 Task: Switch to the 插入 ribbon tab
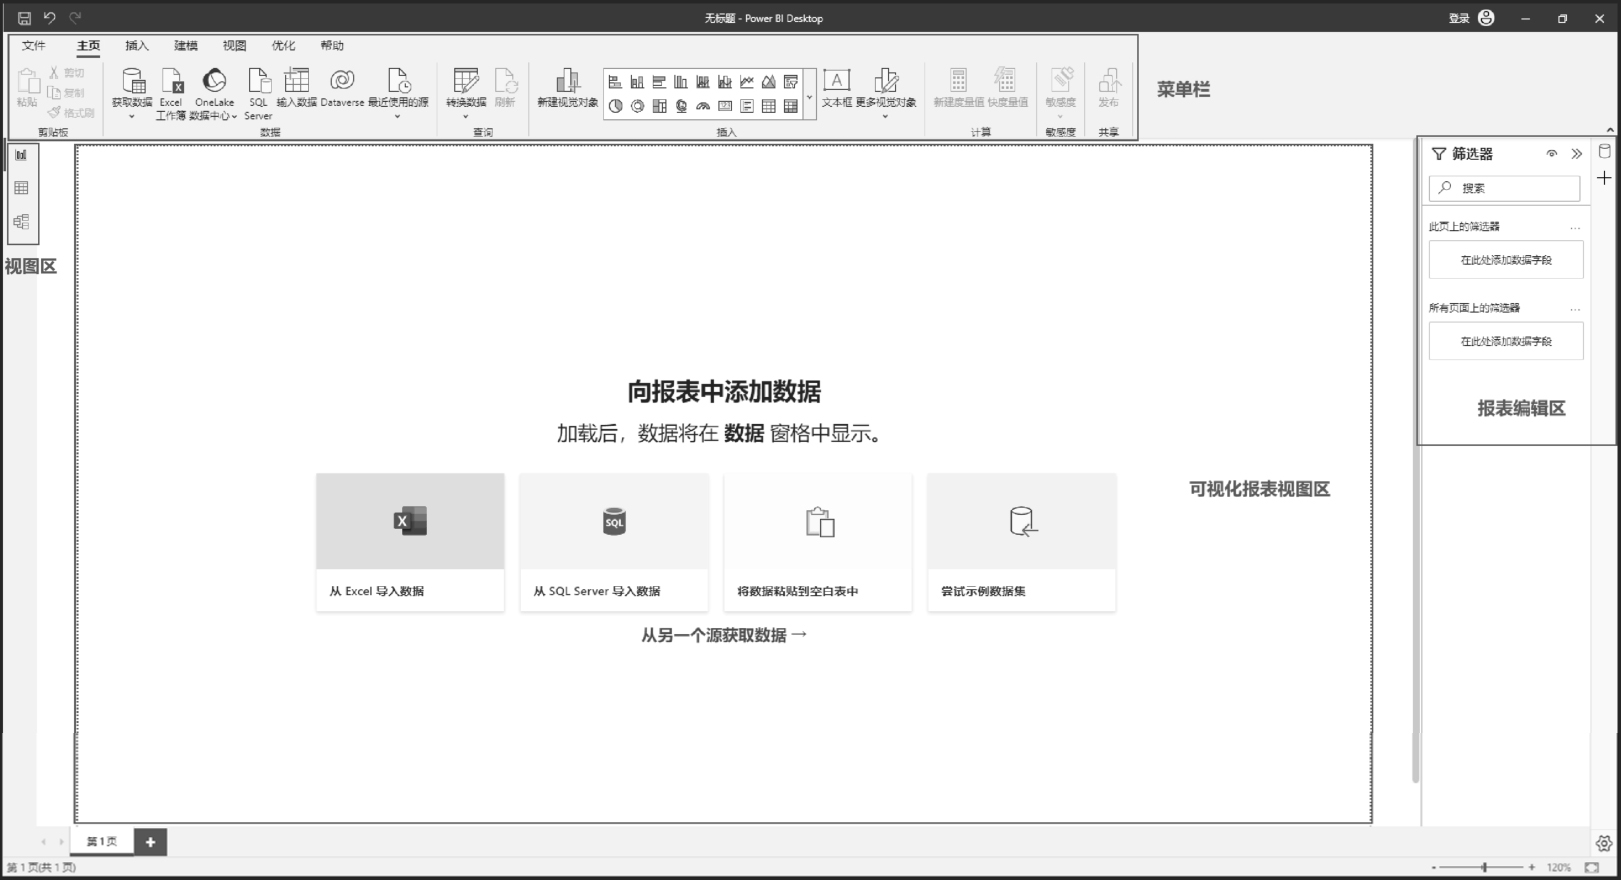coord(137,46)
